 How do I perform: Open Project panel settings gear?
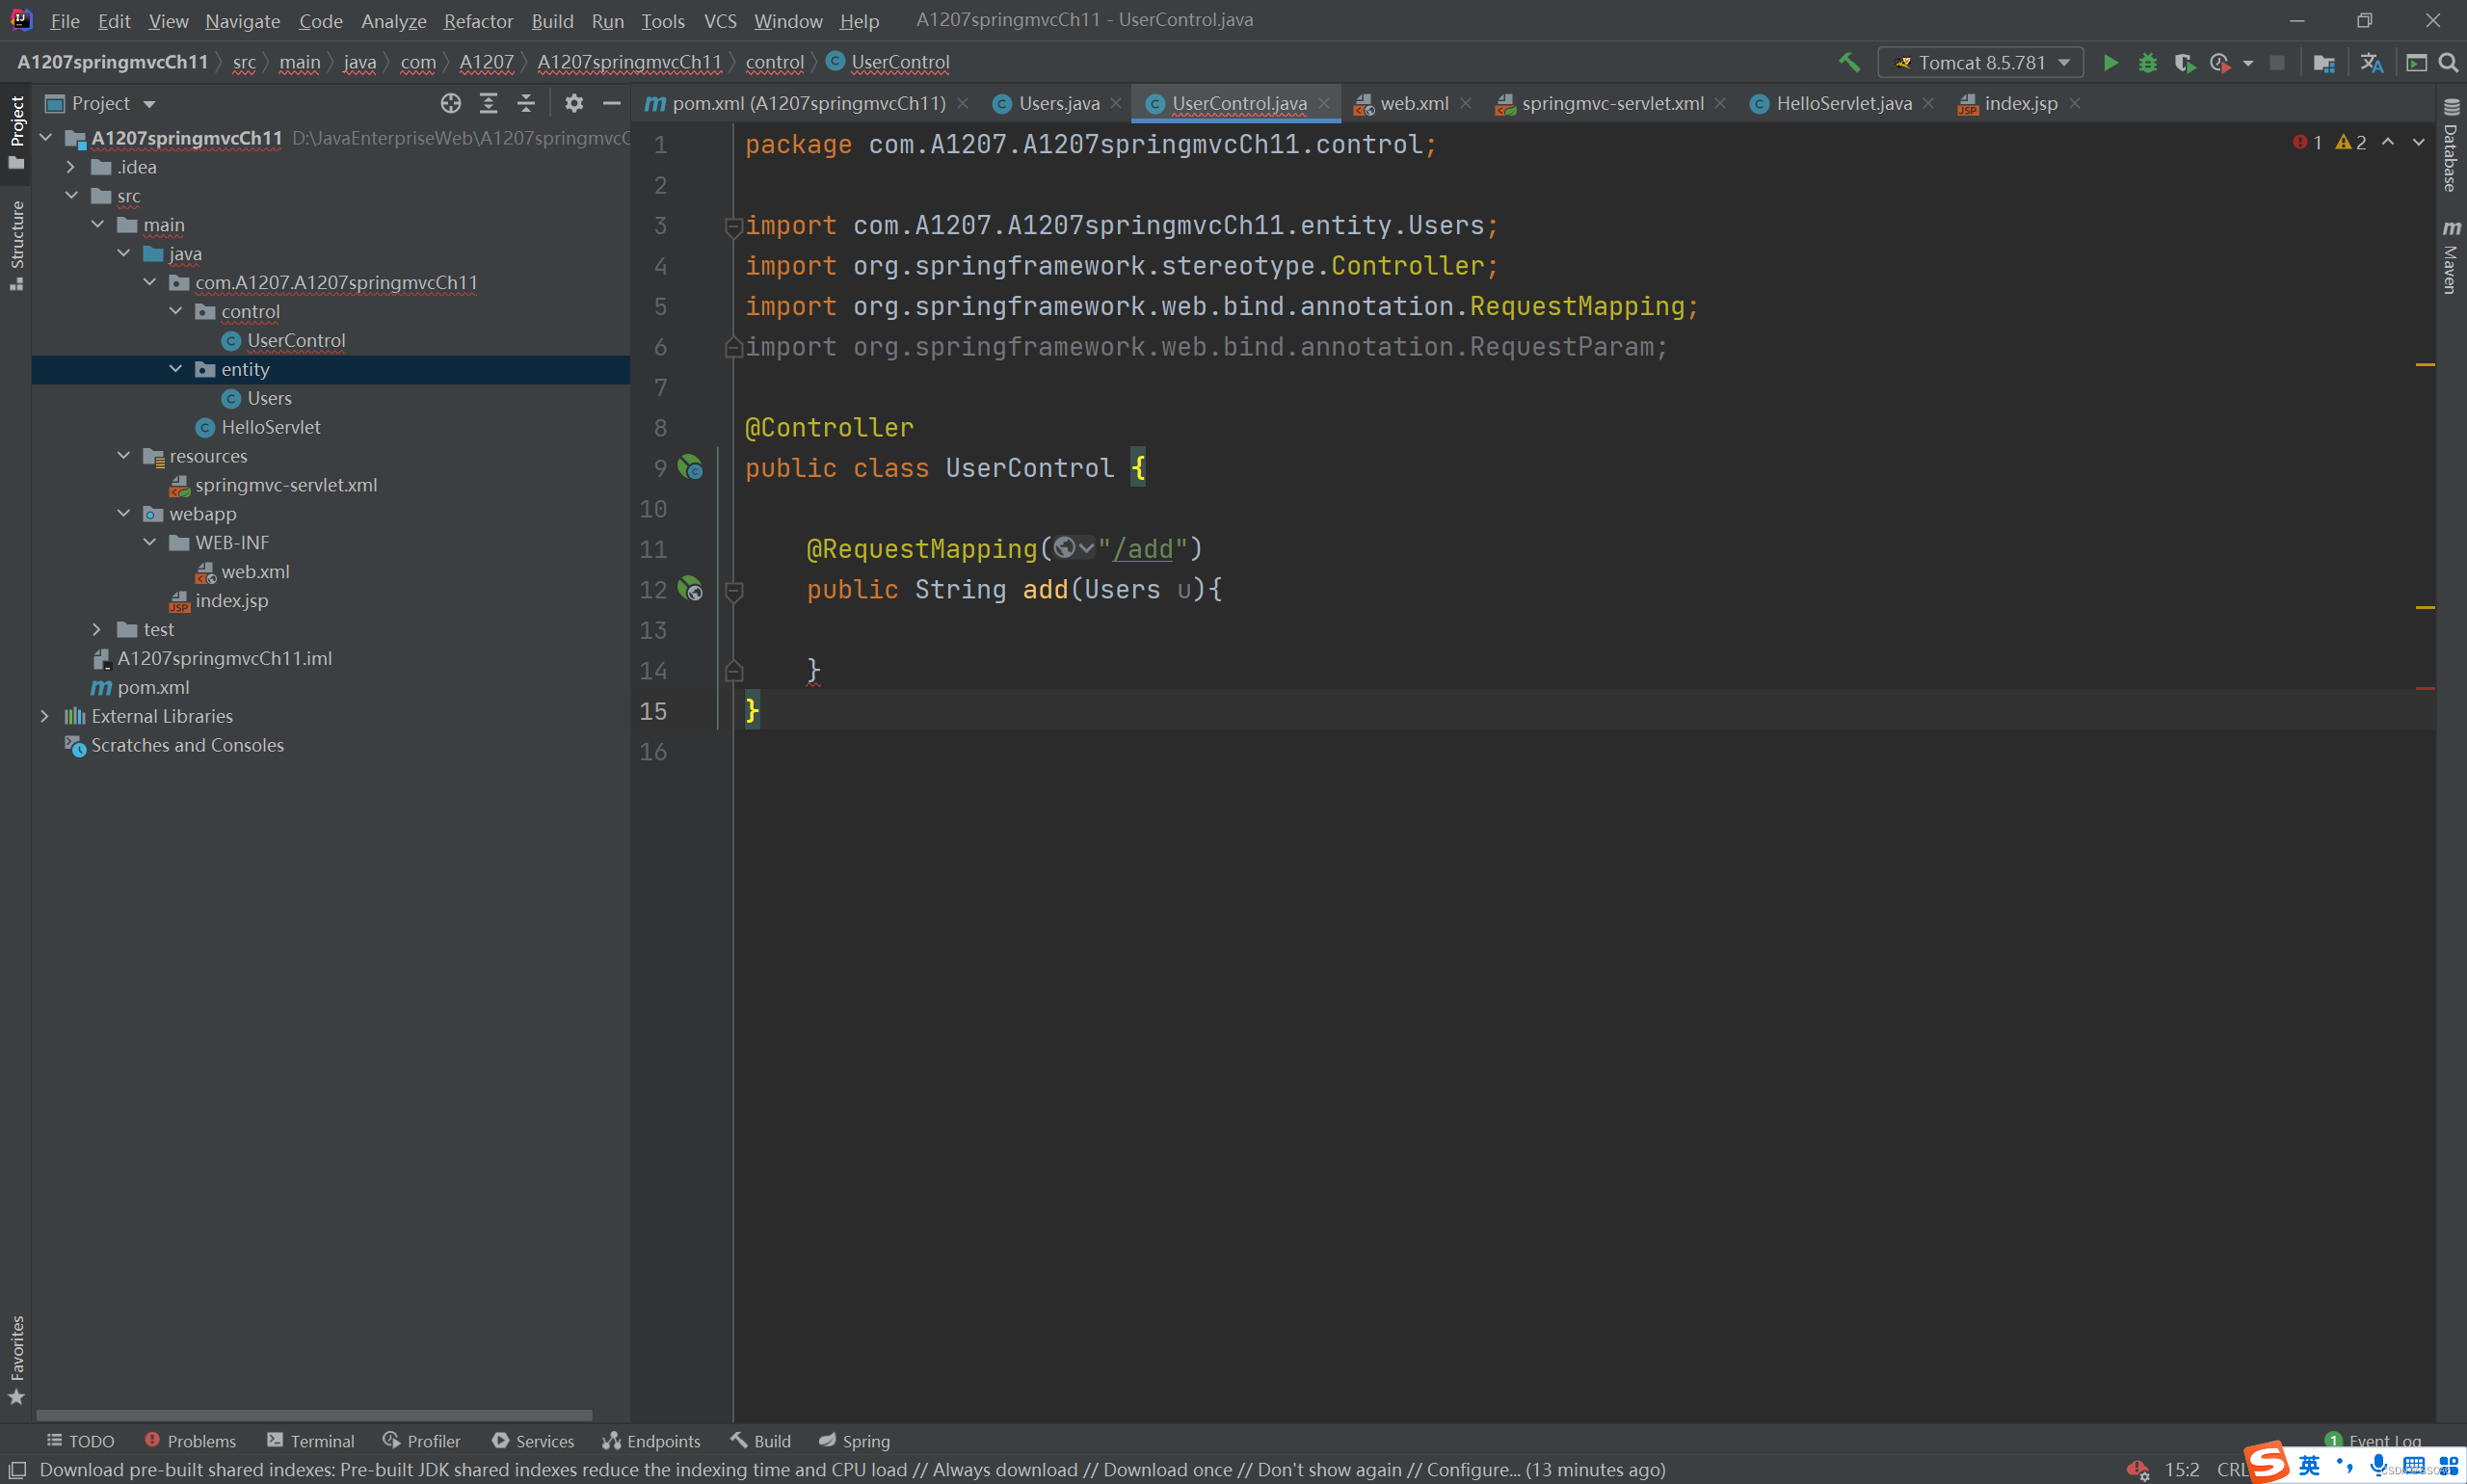tap(574, 103)
